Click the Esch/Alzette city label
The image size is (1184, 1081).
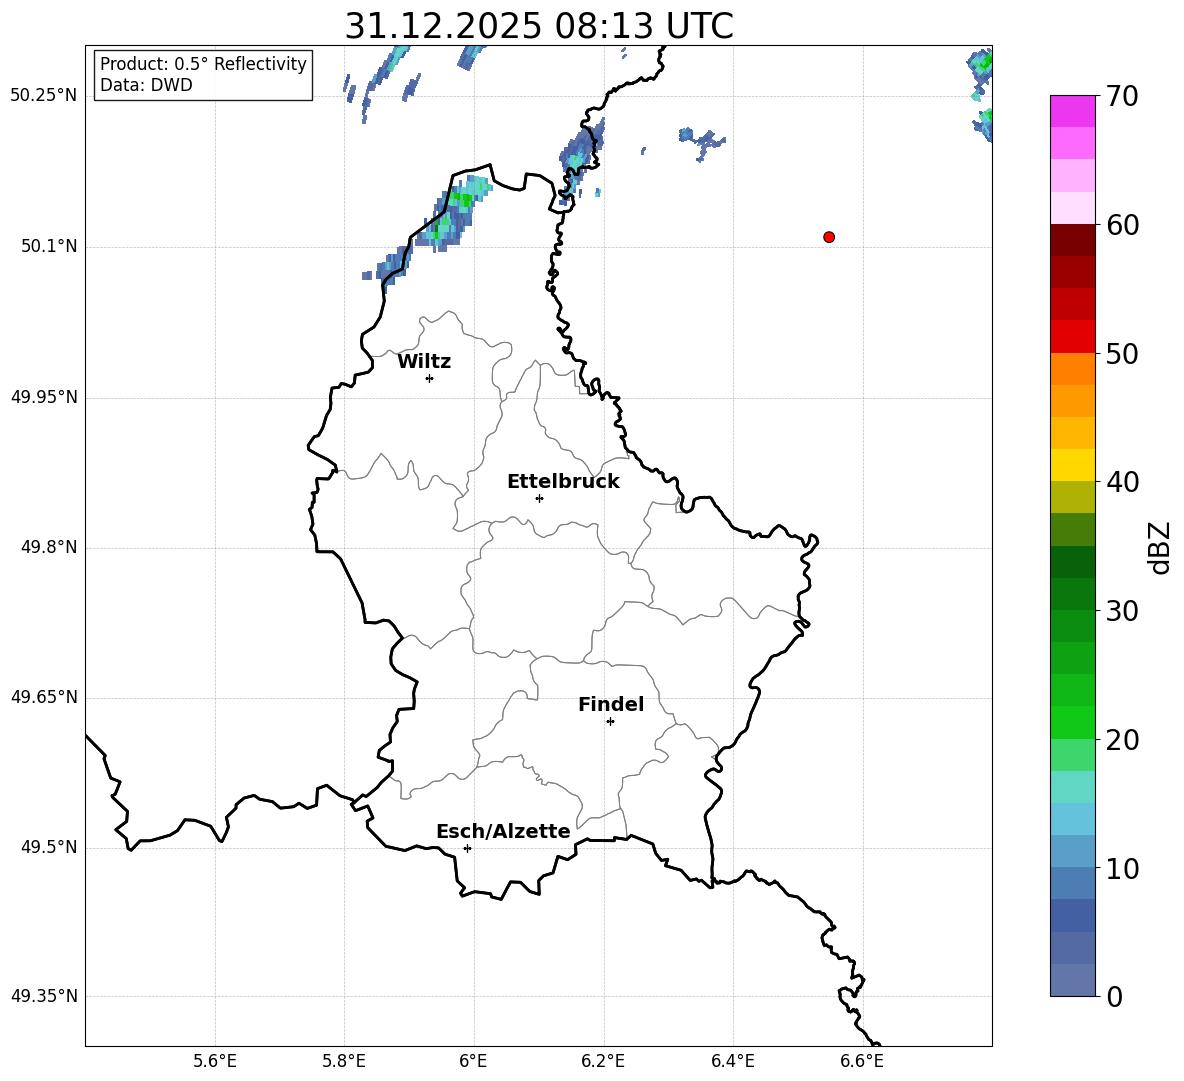click(x=504, y=832)
